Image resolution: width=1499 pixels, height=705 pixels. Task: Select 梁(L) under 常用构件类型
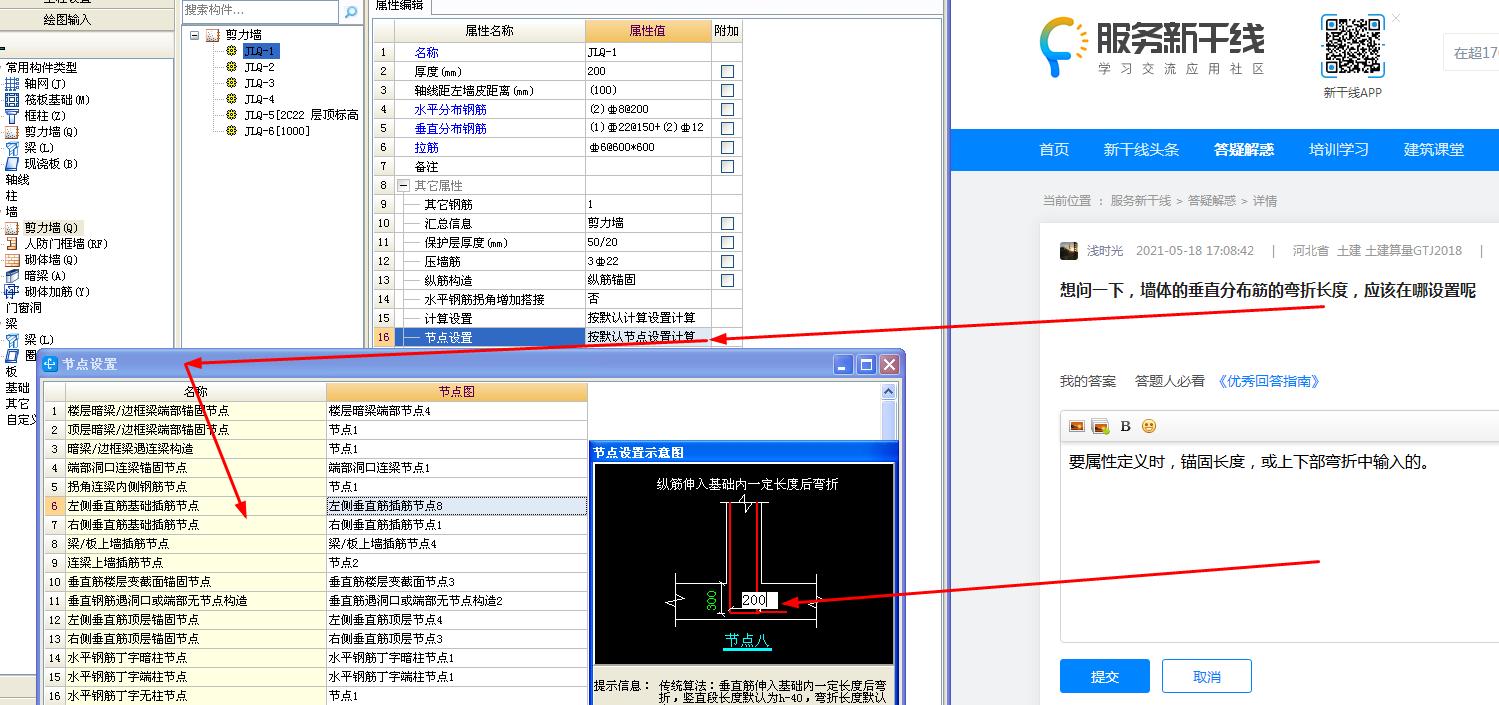[29, 148]
